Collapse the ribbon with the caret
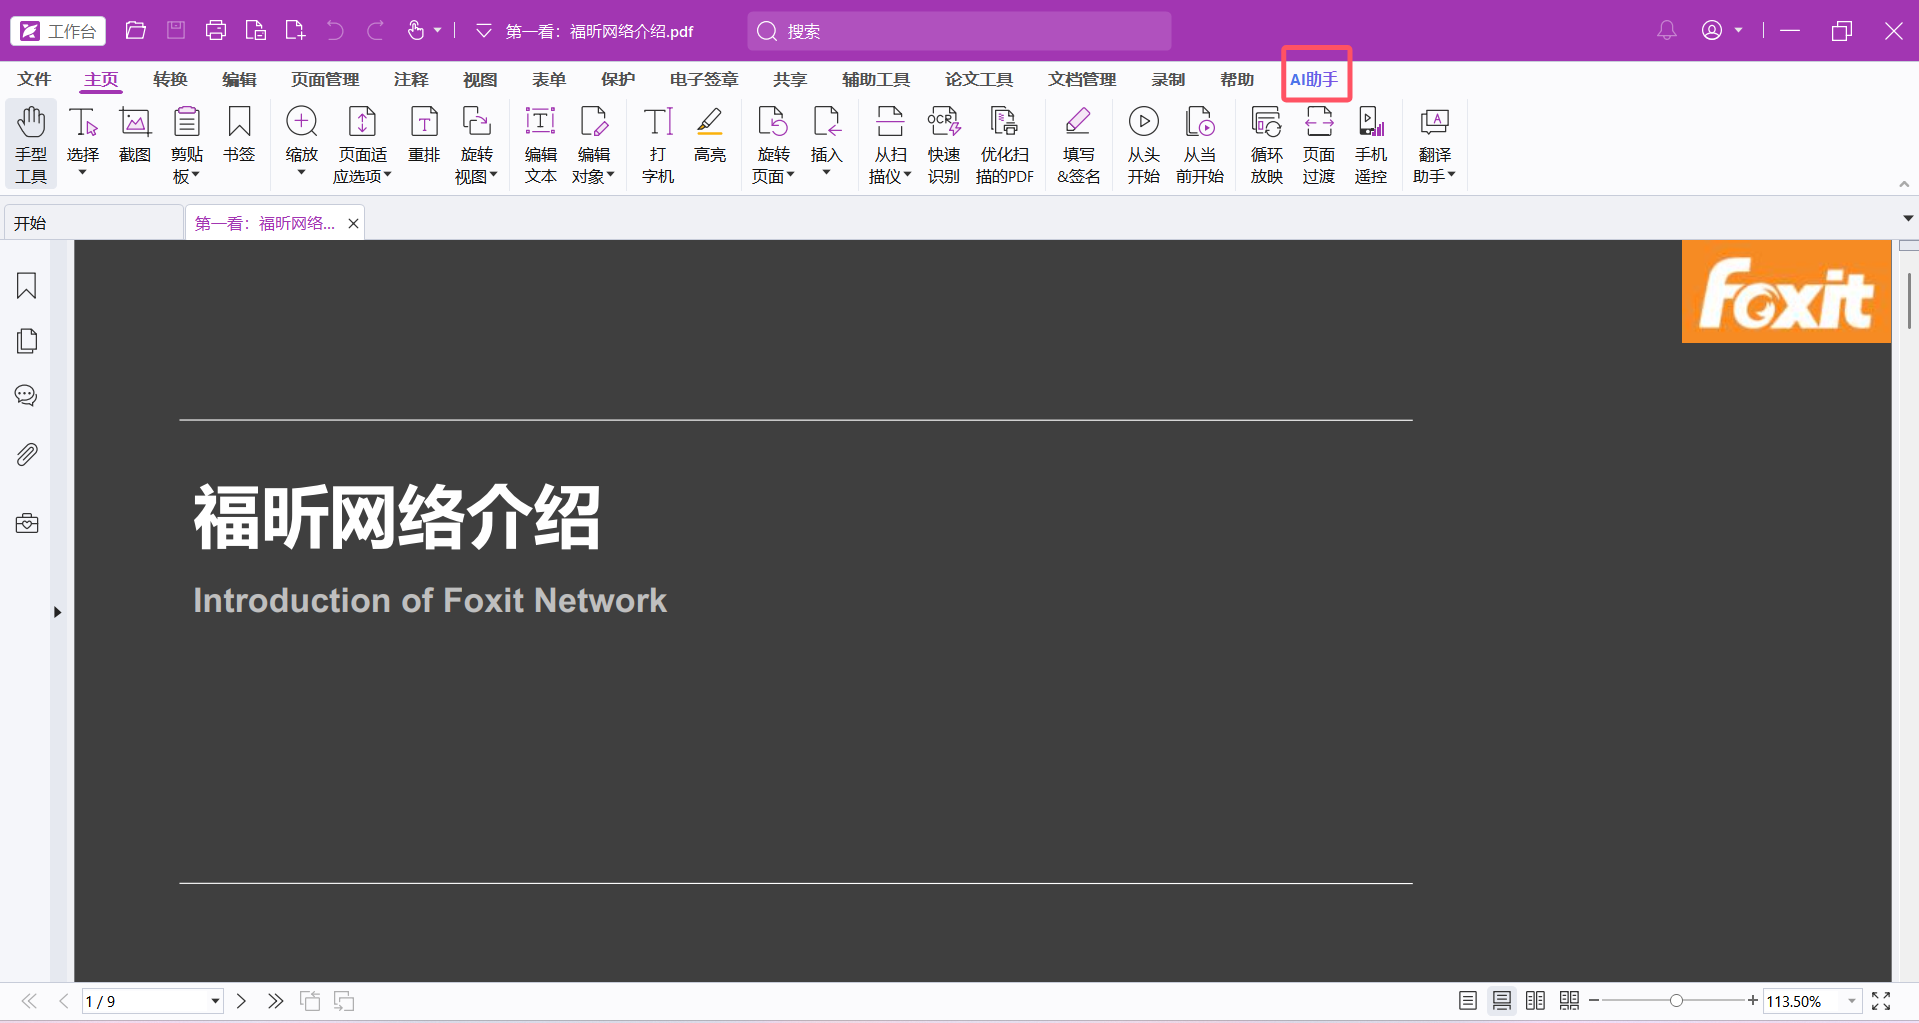Image resolution: width=1919 pixels, height=1023 pixels. tap(1904, 185)
